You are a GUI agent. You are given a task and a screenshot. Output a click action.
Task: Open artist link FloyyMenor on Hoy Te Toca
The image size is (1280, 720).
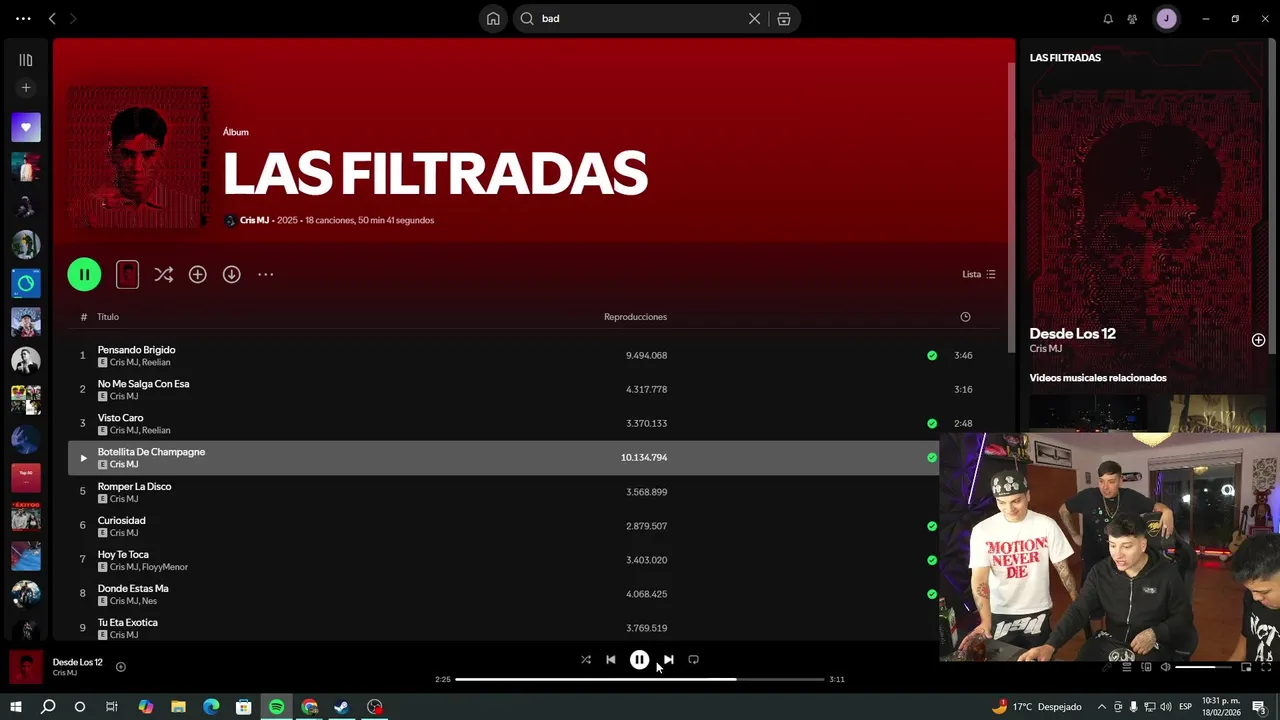coord(165,567)
